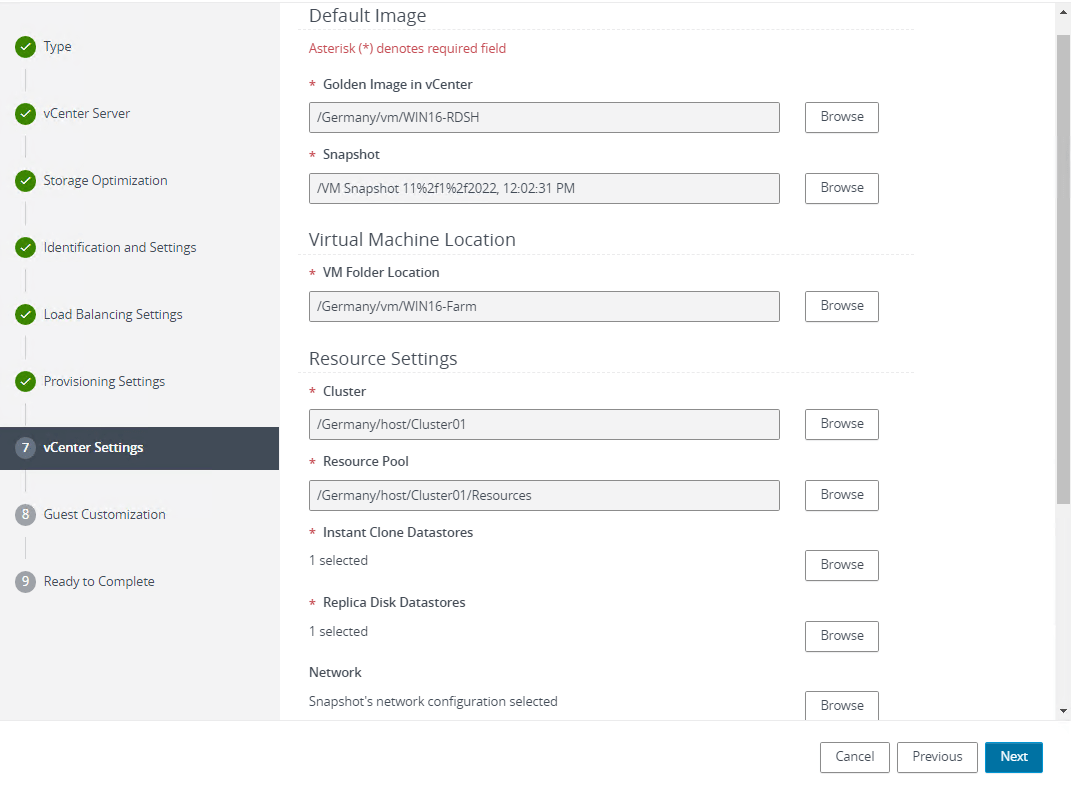
Task: Click the green checkmark beside Type step
Action: 25,46
